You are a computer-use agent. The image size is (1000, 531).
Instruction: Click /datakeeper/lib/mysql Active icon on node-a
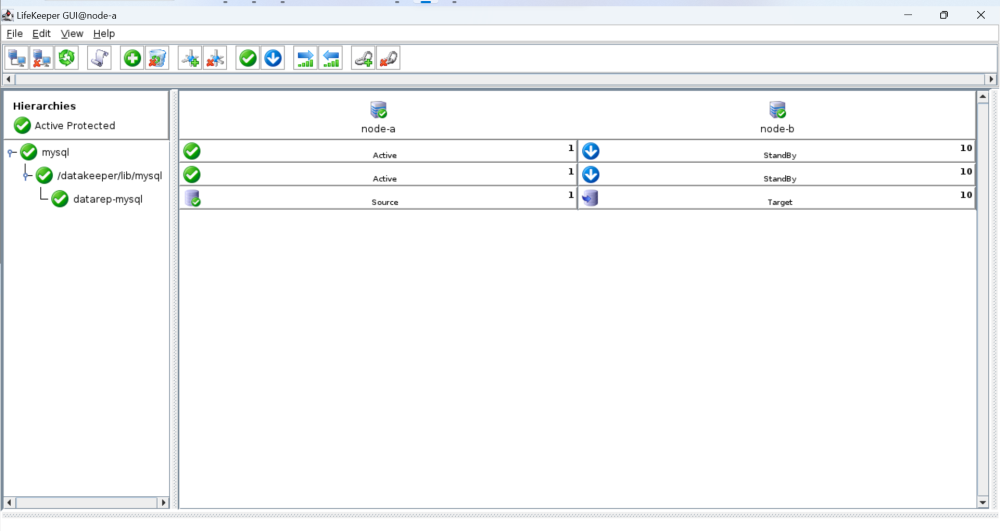pyautogui.click(x=192, y=175)
